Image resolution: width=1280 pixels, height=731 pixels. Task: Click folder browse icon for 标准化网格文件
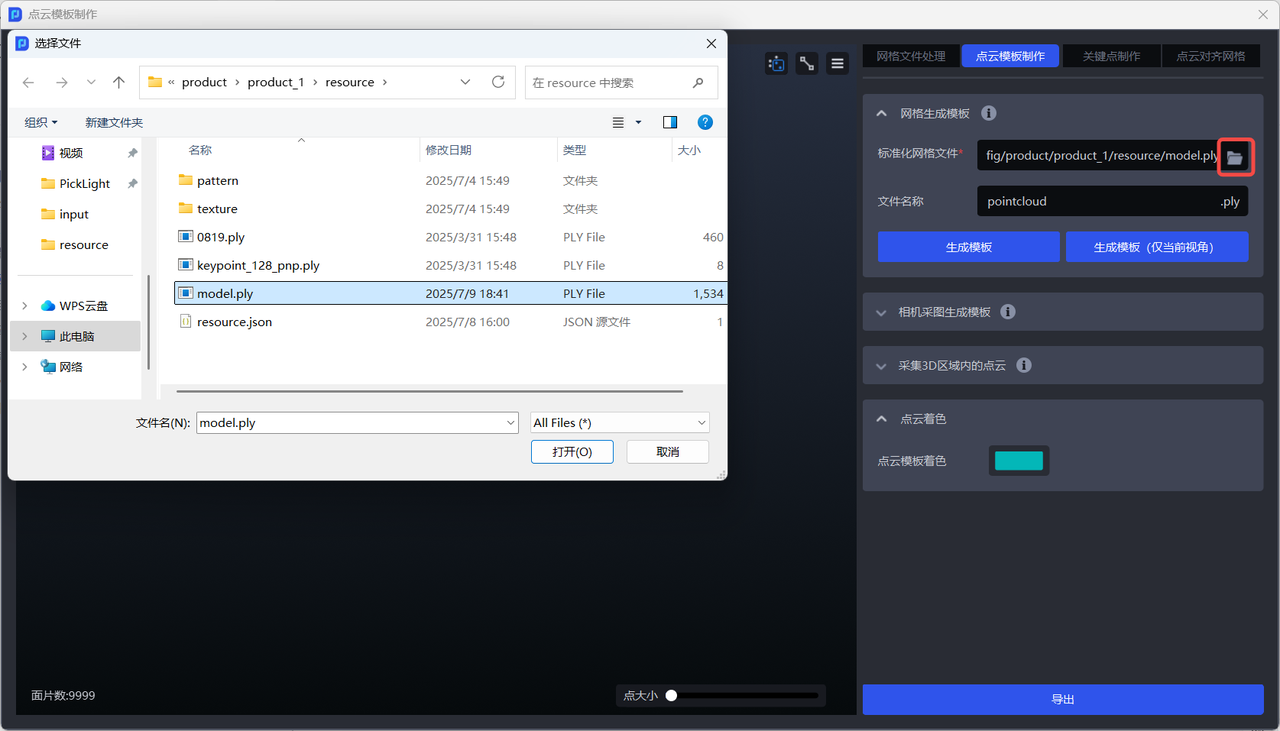pos(1235,157)
